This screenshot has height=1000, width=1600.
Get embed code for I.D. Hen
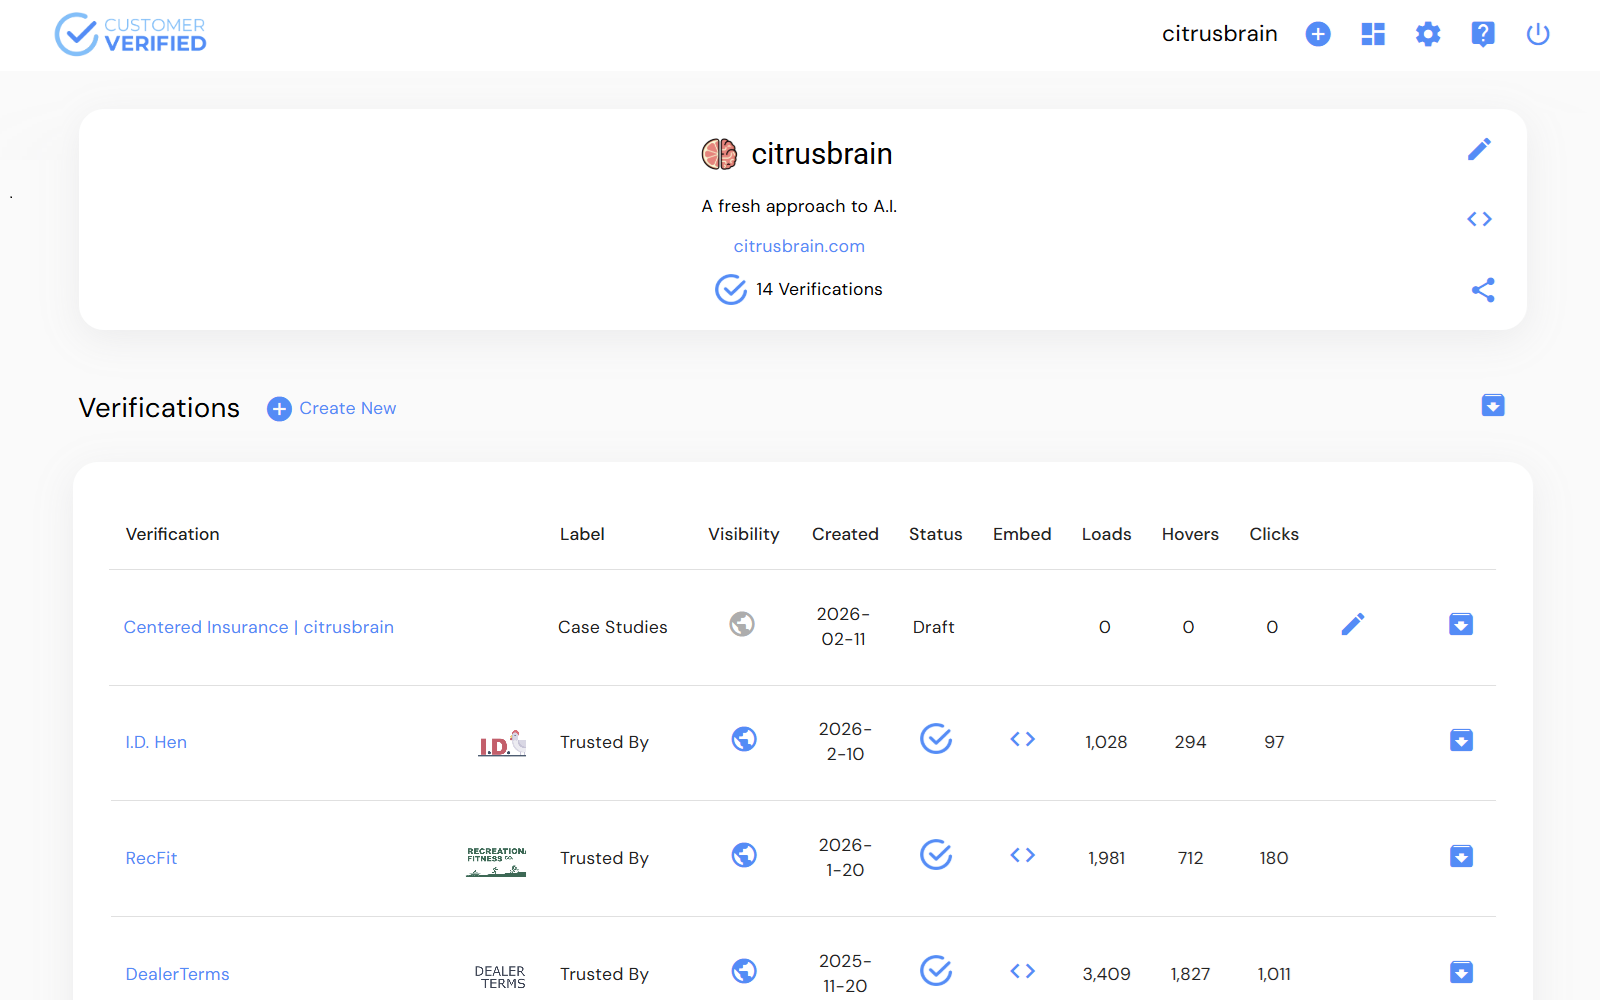(1022, 739)
